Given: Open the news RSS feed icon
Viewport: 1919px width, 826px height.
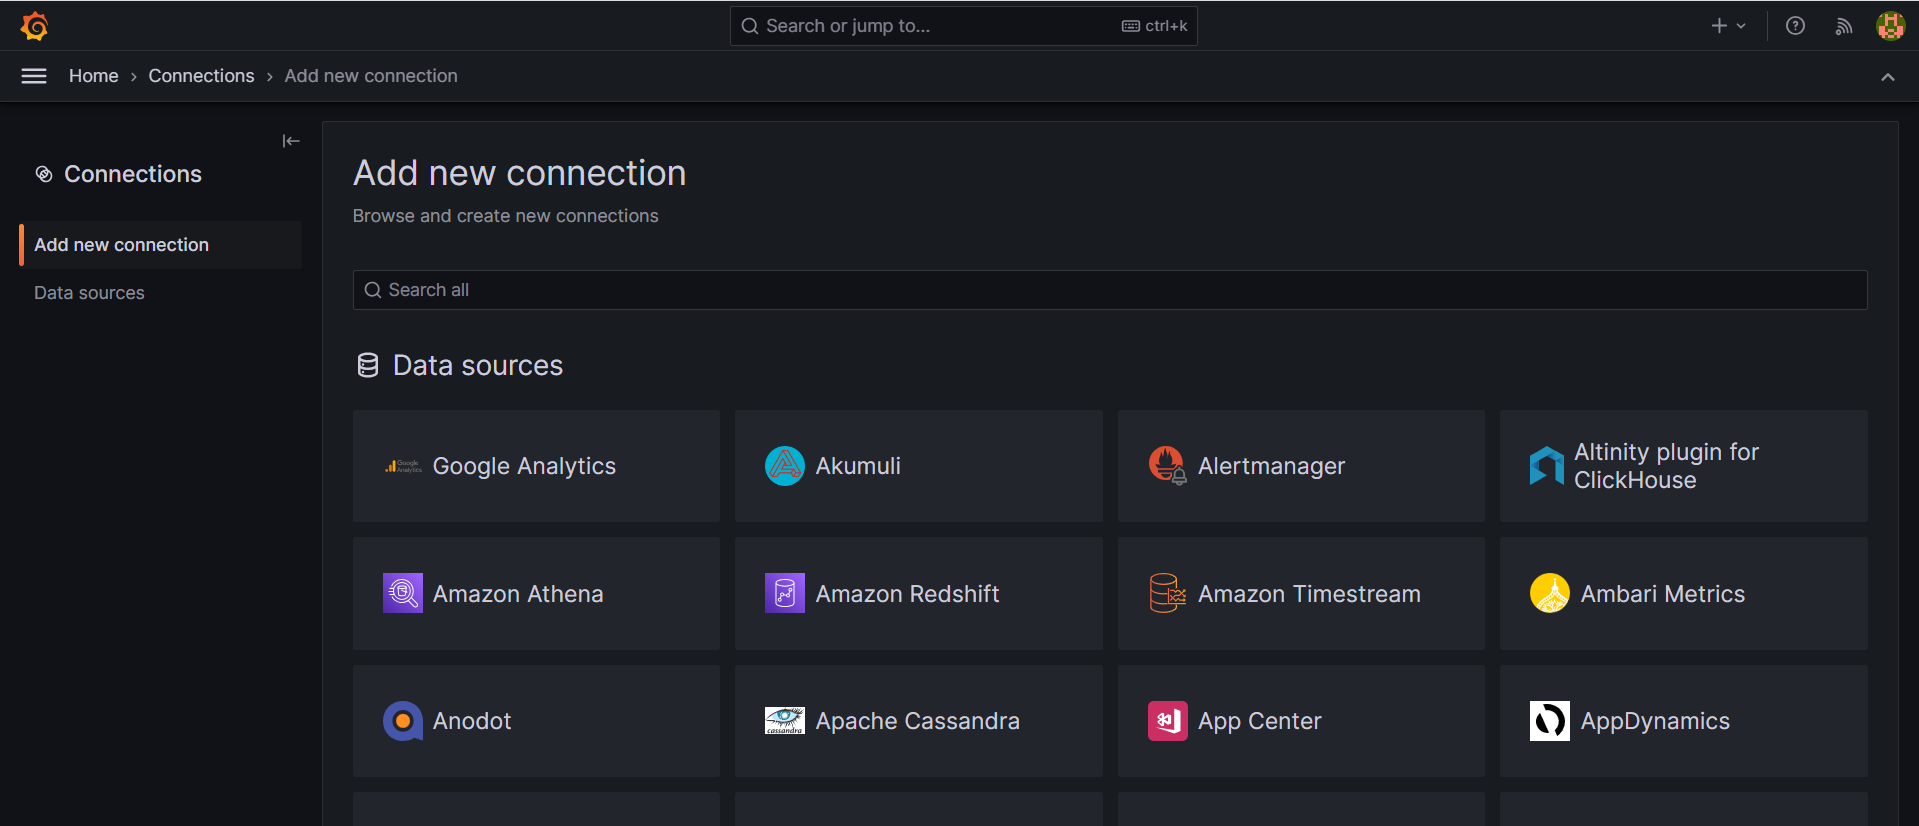Looking at the screenshot, I should 1843,26.
